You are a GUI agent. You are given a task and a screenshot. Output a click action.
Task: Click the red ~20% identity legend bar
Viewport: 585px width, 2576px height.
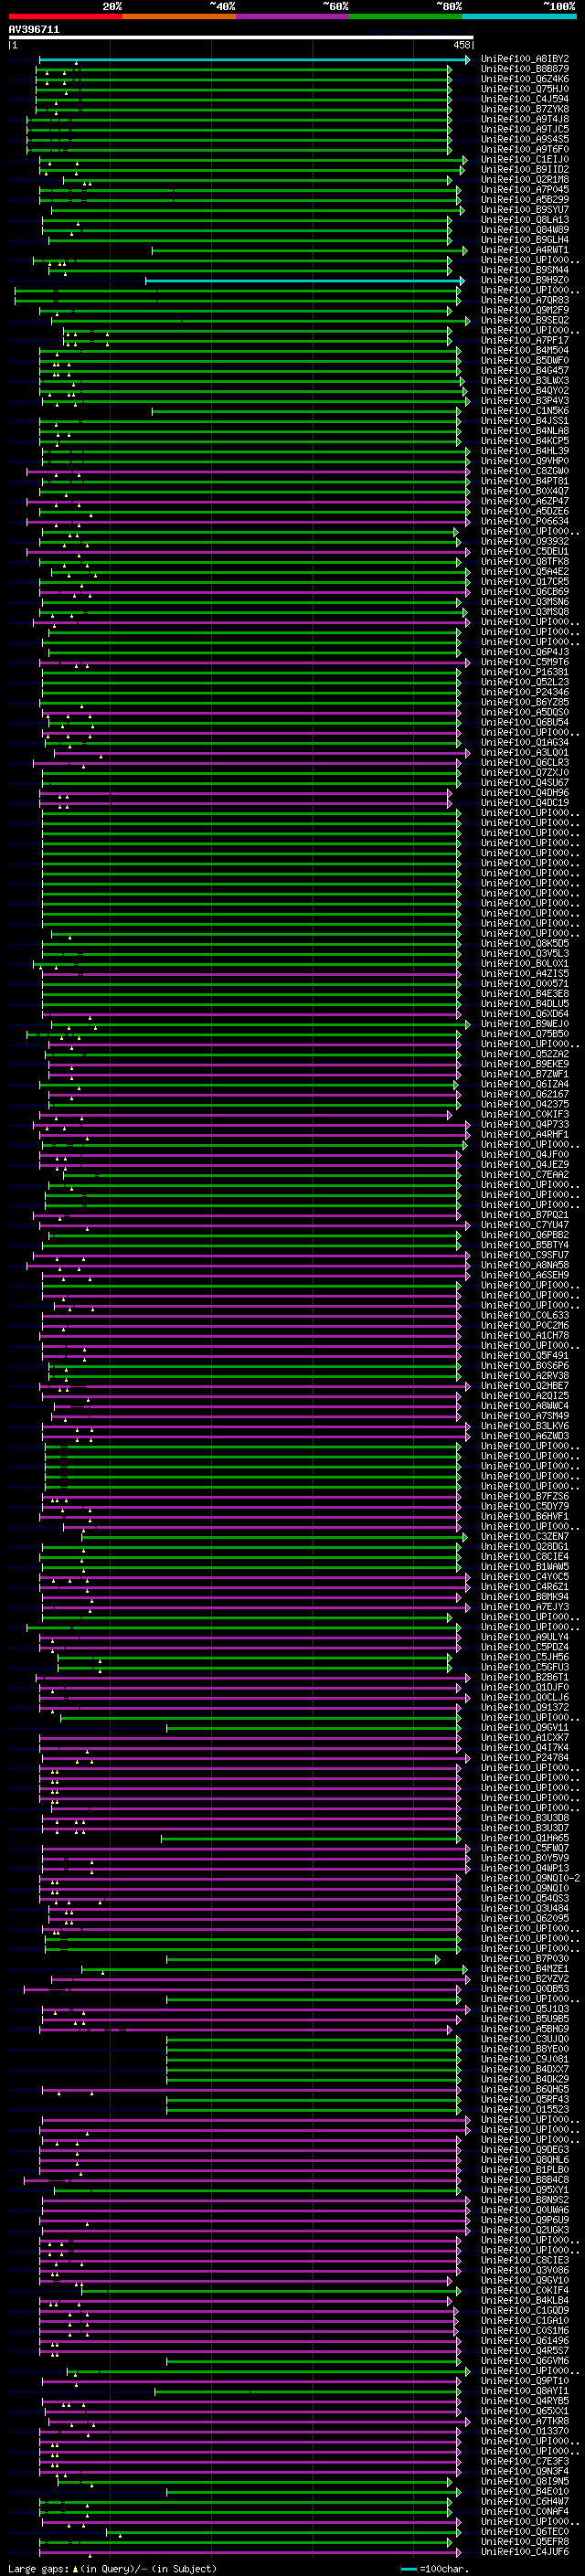click(x=65, y=16)
